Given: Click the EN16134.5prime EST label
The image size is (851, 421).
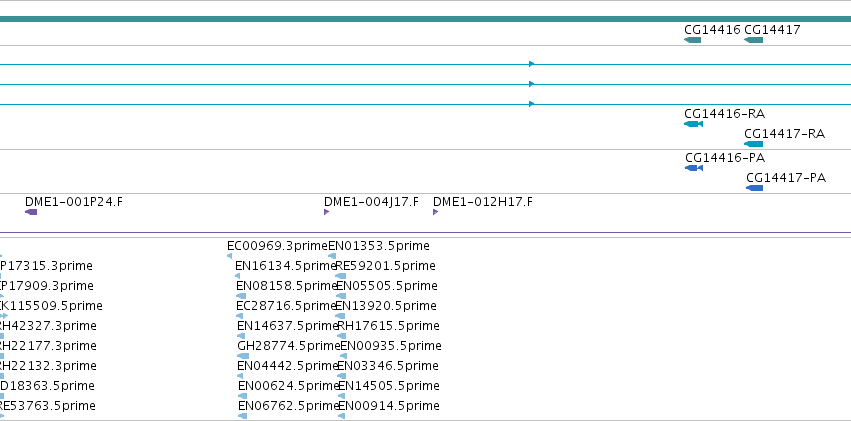Looking at the screenshot, I should (286, 266).
